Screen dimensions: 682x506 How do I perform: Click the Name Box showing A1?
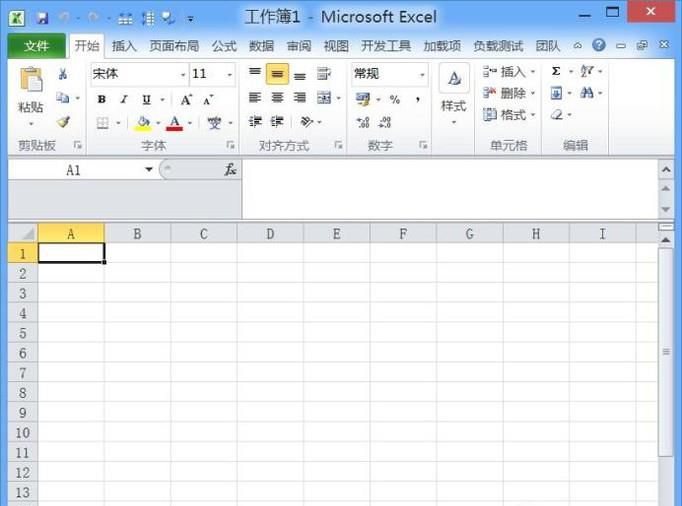click(x=74, y=170)
